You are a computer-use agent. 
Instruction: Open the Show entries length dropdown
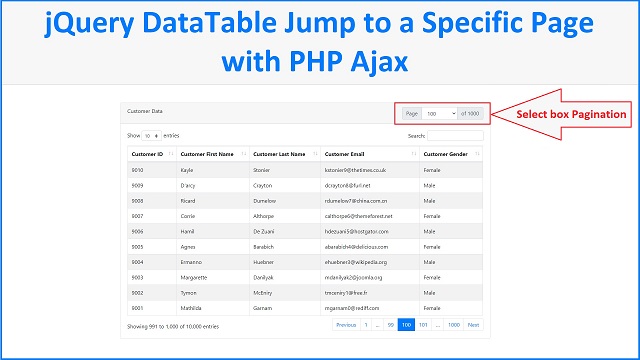click(151, 136)
